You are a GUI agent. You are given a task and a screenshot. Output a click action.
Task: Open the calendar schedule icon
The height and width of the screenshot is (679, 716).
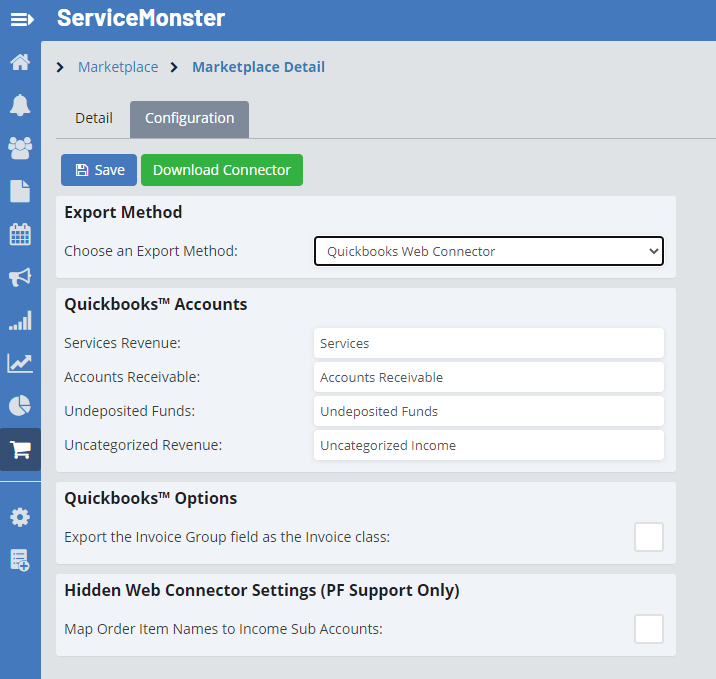pos(20,234)
